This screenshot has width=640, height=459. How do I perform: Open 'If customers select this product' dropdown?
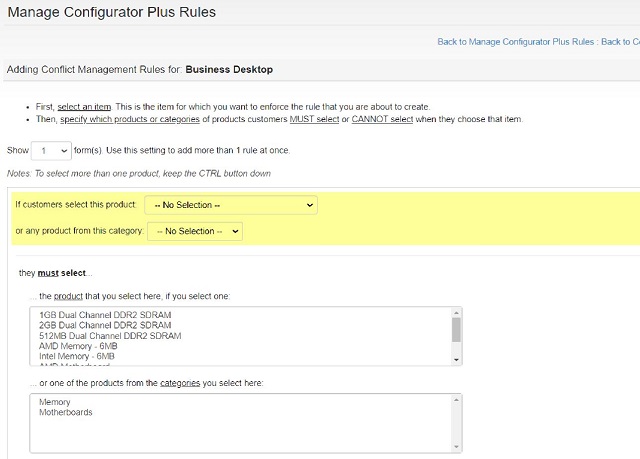point(231,205)
